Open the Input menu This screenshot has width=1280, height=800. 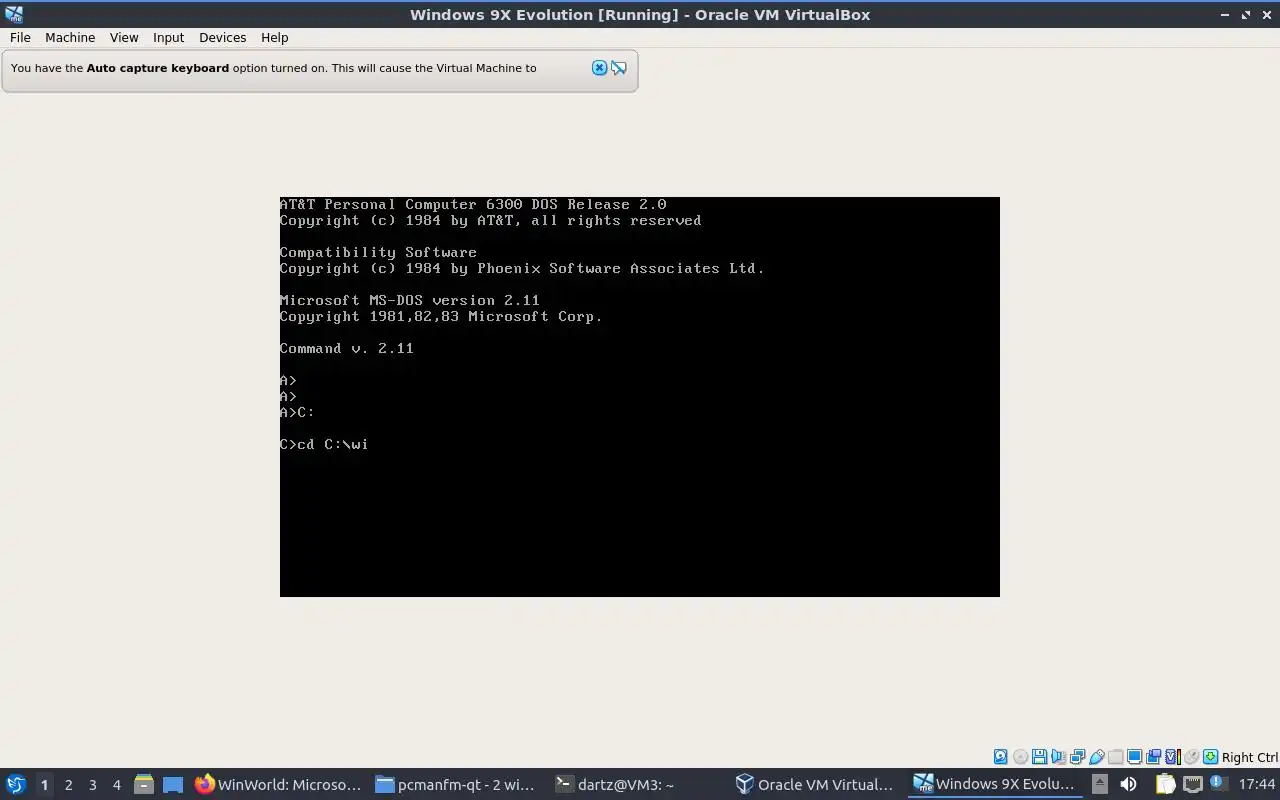[x=168, y=37]
